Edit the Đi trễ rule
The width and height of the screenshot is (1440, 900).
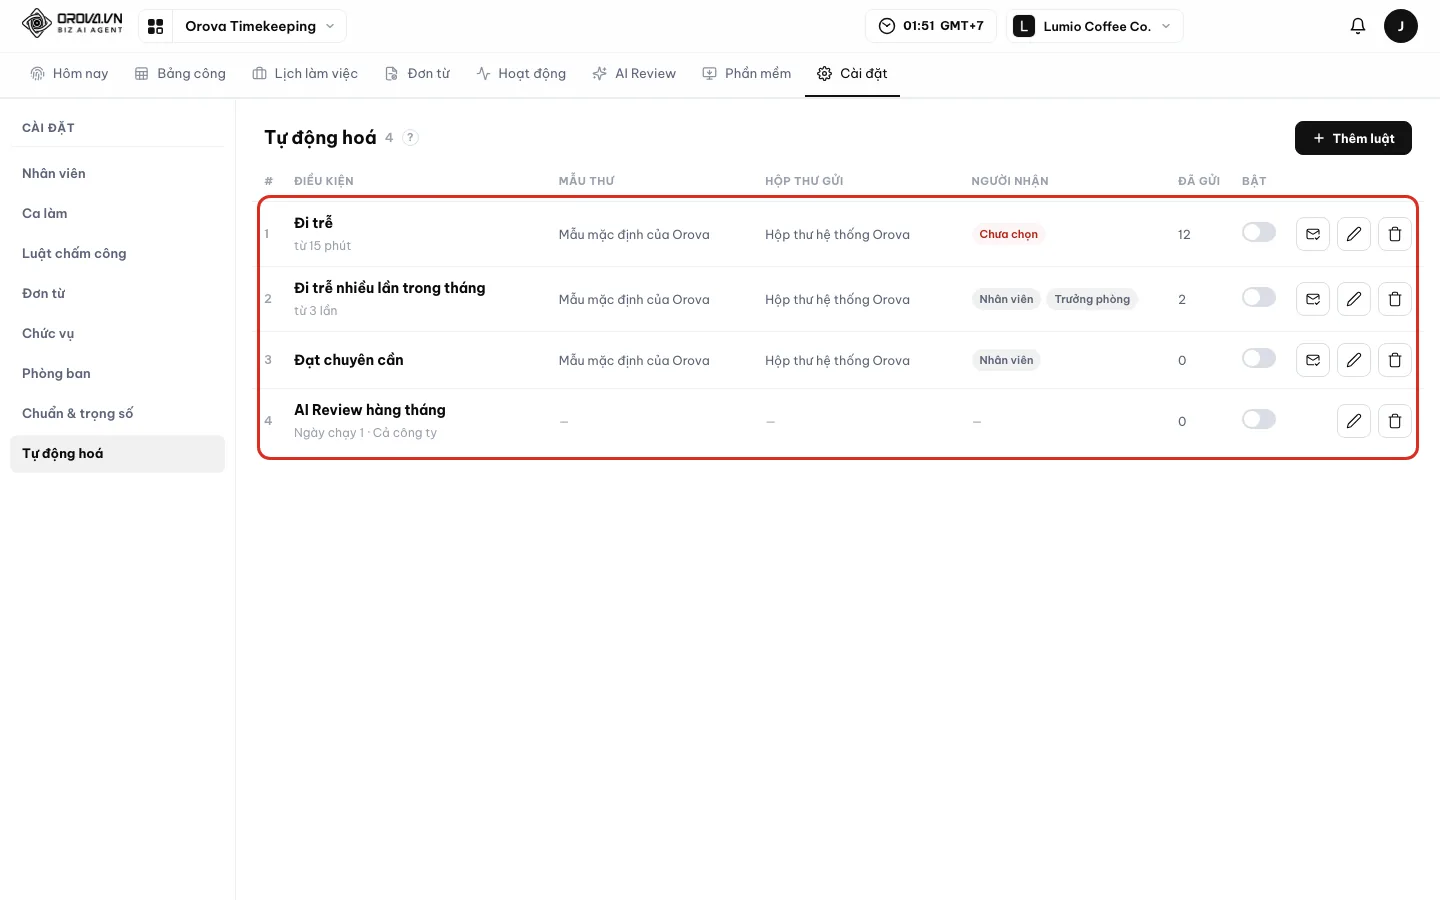(x=1354, y=234)
